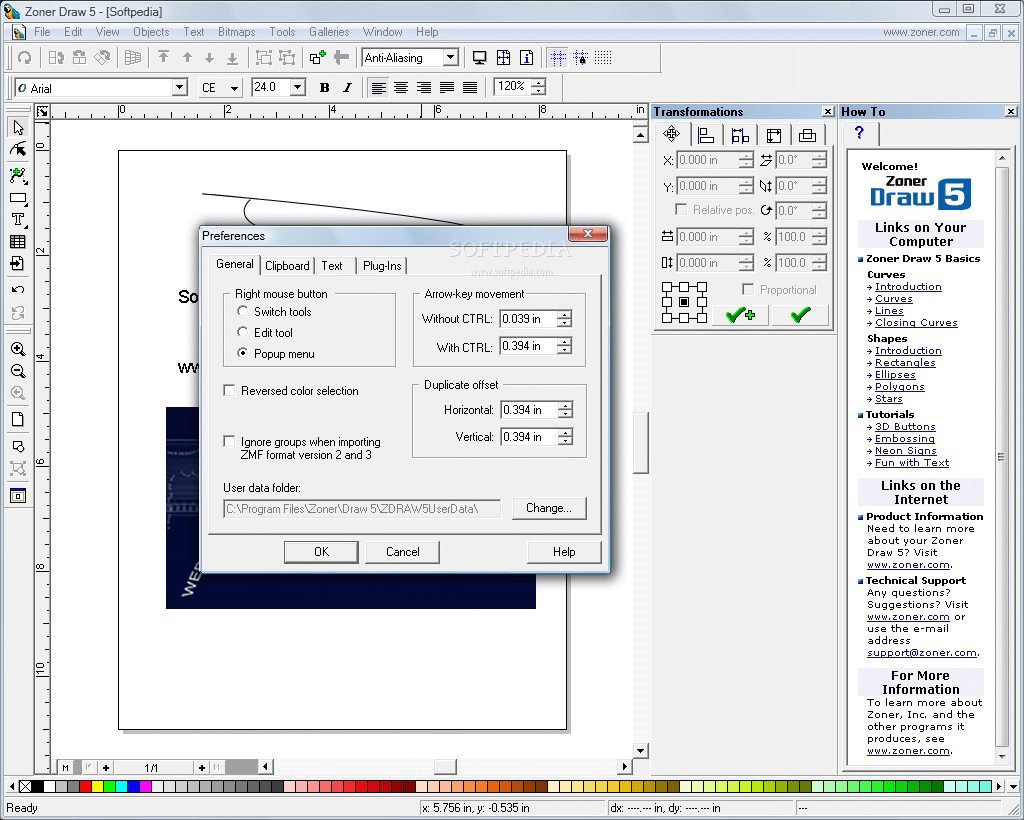Click the Bold B formatting icon
Screen dimensions: 1024x820
click(x=325, y=87)
